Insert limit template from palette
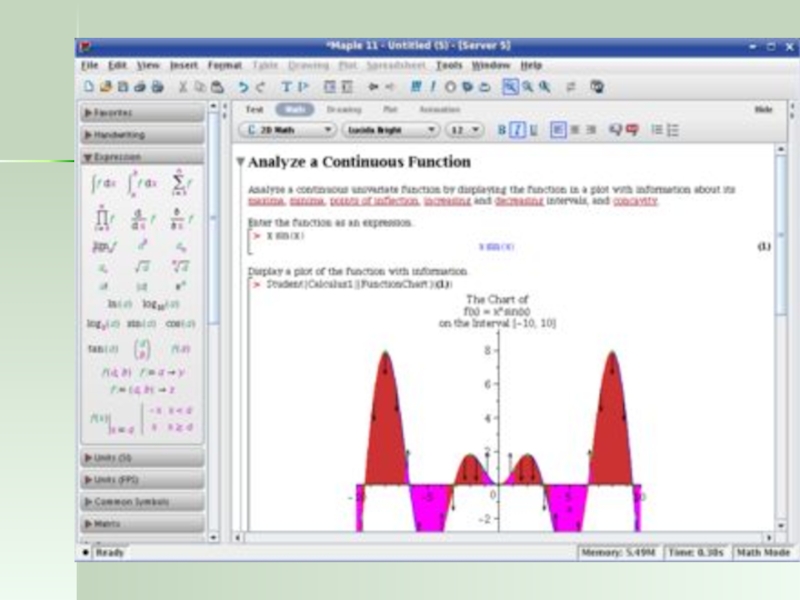 click(x=104, y=247)
